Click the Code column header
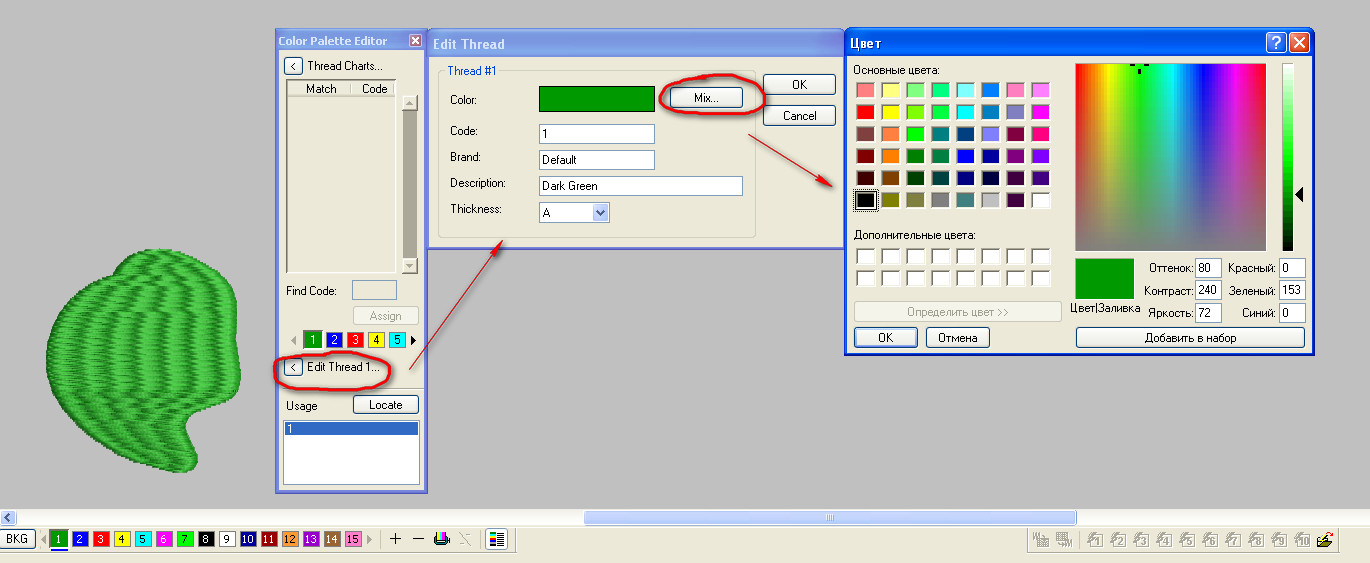The width and height of the screenshot is (1370, 563). point(375,89)
